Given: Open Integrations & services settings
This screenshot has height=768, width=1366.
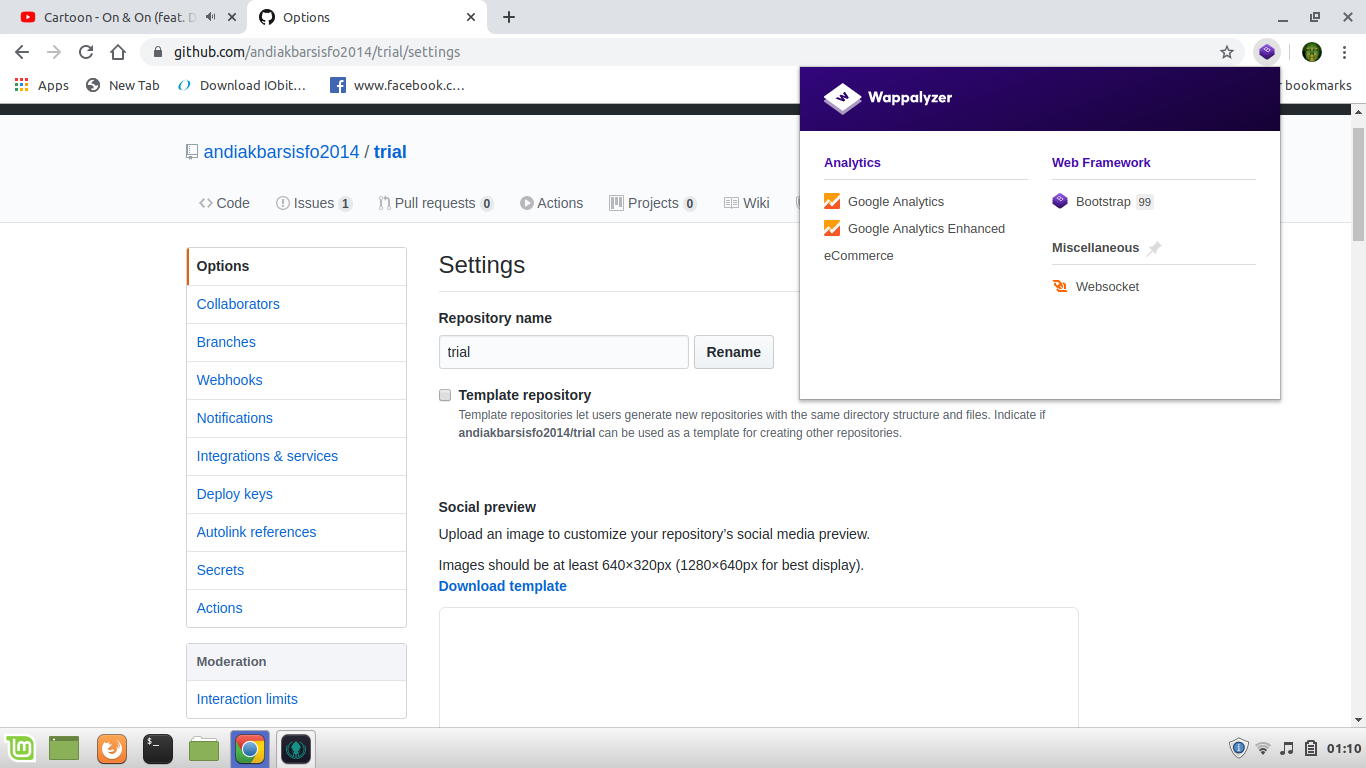Looking at the screenshot, I should click(296, 456).
